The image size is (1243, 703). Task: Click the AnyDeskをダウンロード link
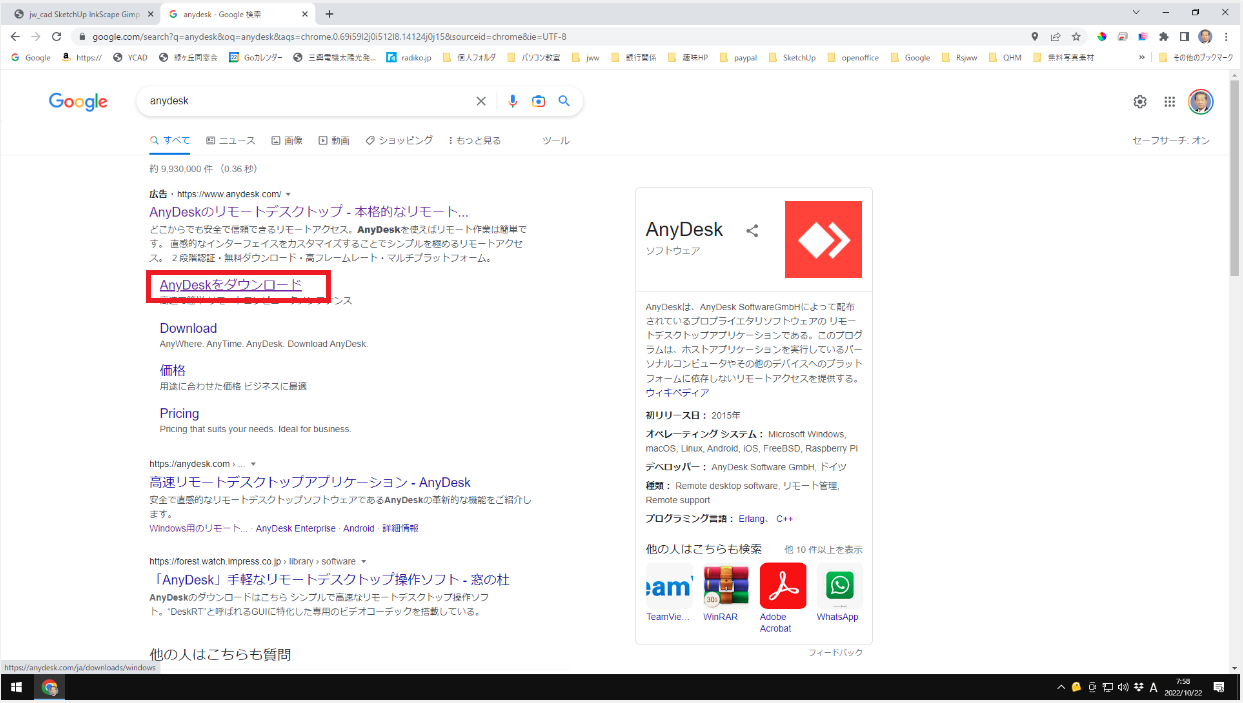click(x=231, y=286)
